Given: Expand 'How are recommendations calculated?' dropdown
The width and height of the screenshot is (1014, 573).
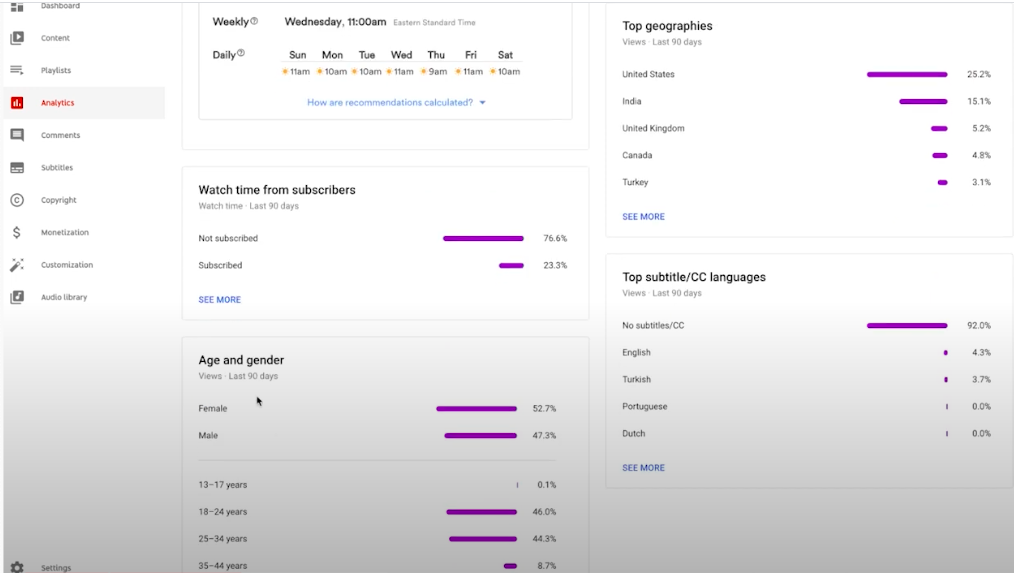Looking at the screenshot, I should pyautogui.click(x=396, y=102).
